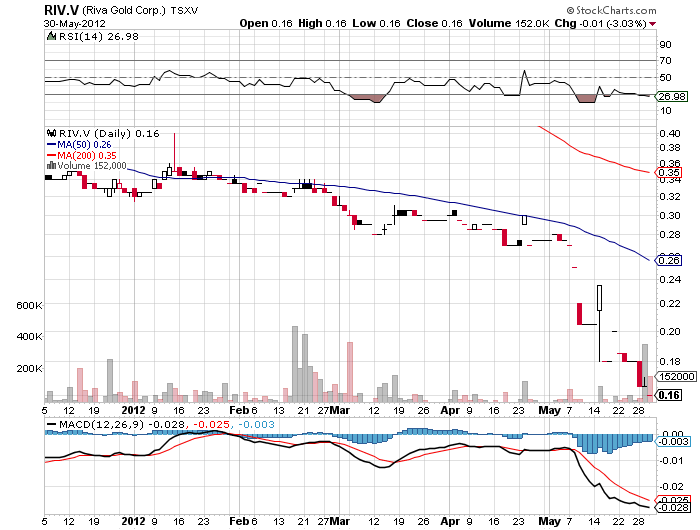Click the -0.01 MACD scale label
Viewport: 700px width, 530px height.
(671, 460)
